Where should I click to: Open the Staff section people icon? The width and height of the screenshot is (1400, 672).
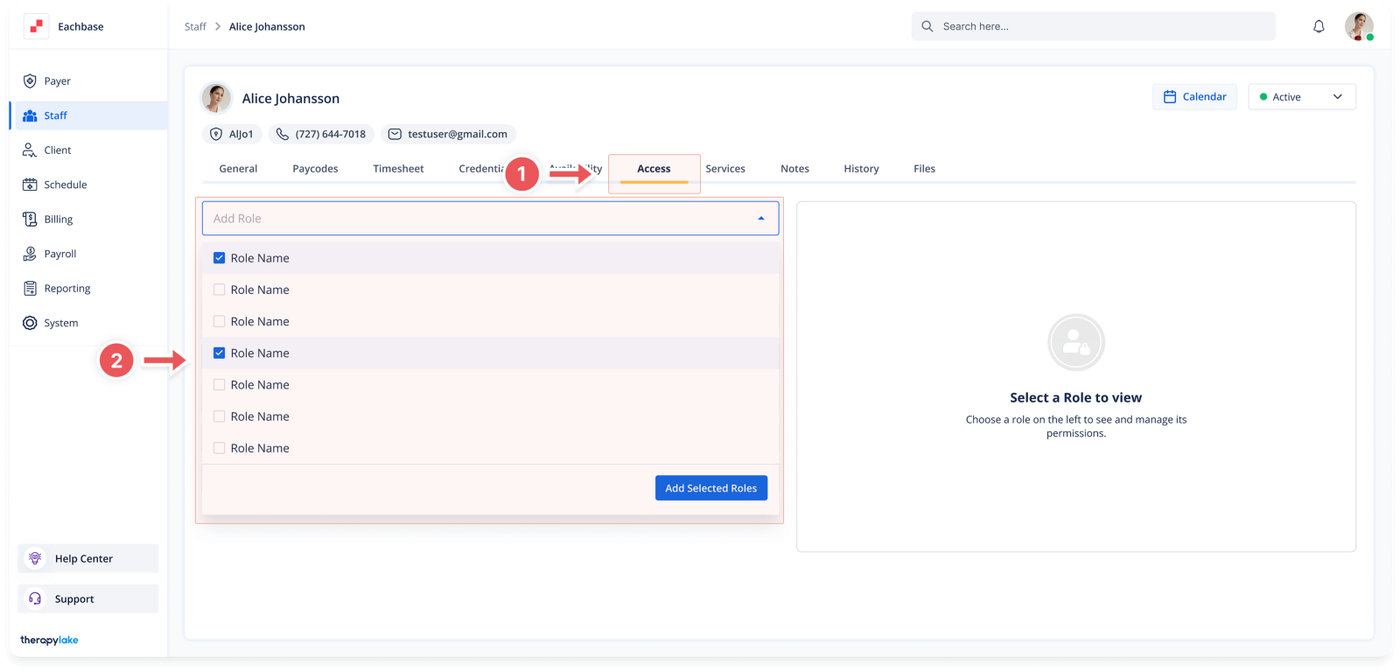30,116
